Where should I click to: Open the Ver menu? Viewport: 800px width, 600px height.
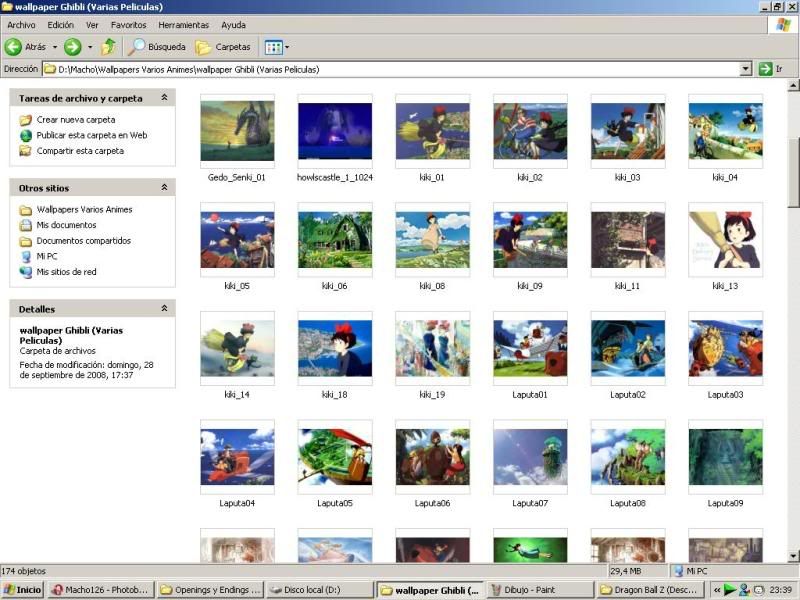[x=92, y=25]
